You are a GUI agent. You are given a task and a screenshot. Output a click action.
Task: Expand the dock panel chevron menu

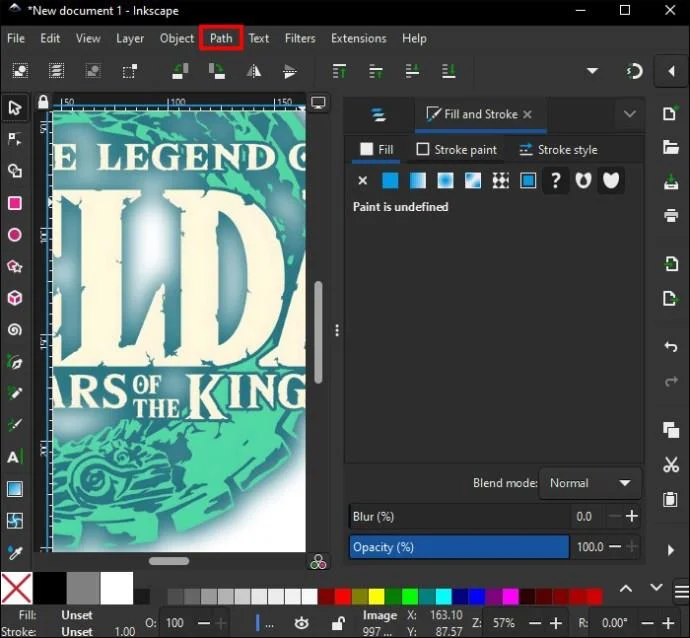630,114
